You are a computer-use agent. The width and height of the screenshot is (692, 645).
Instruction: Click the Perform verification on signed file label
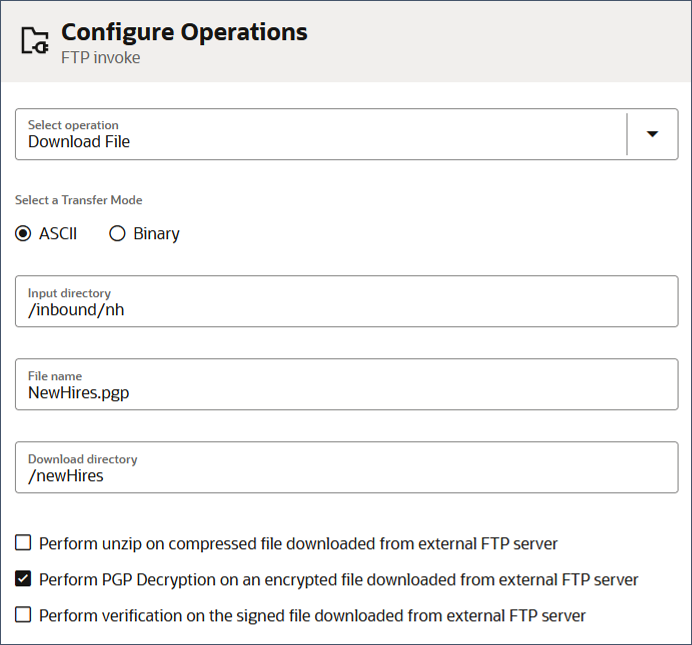pyautogui.click(x=312, y=615)
